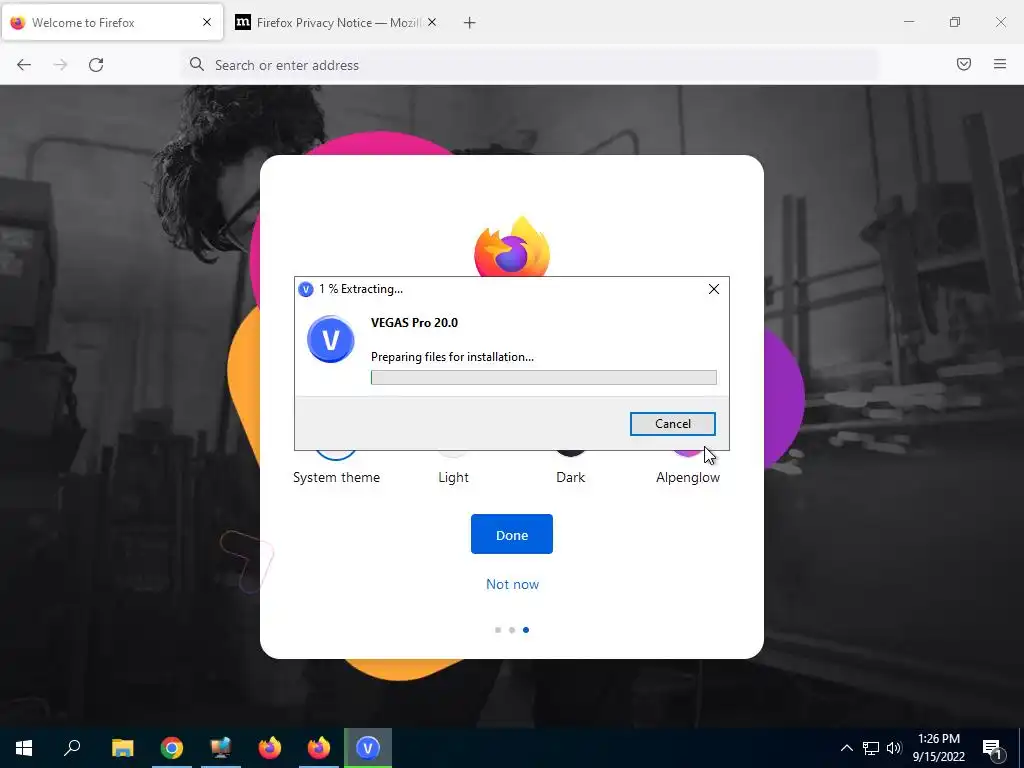
Task: Choose Not now link
Action: pos(512,584)
